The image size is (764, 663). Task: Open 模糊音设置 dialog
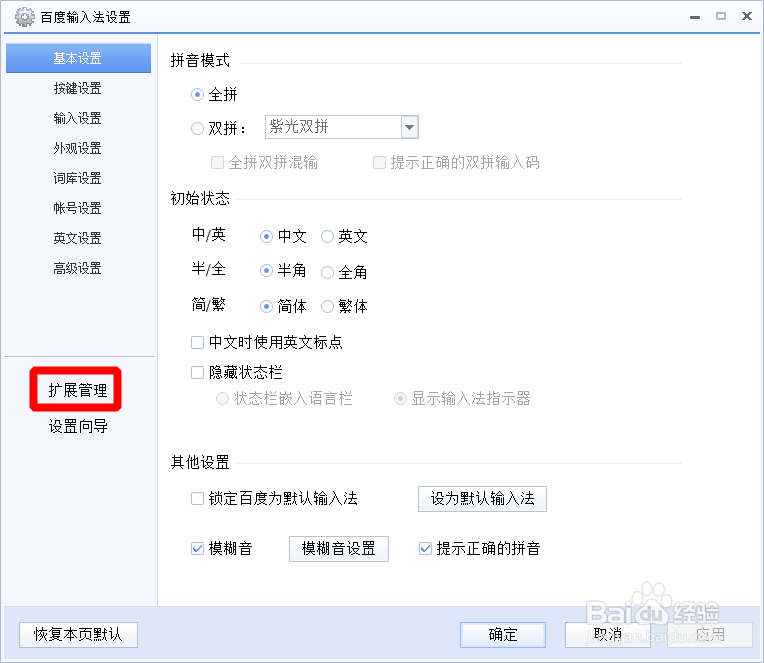tap(339, 549)
